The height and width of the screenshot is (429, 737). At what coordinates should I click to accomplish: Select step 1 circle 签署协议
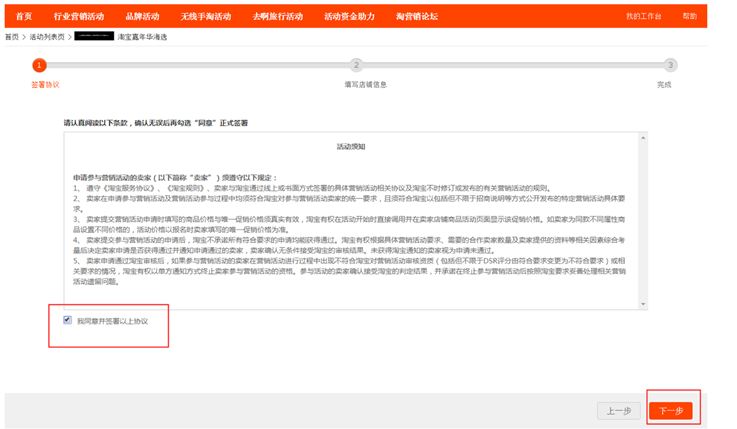pyautogui.click(x=39, y=65)
